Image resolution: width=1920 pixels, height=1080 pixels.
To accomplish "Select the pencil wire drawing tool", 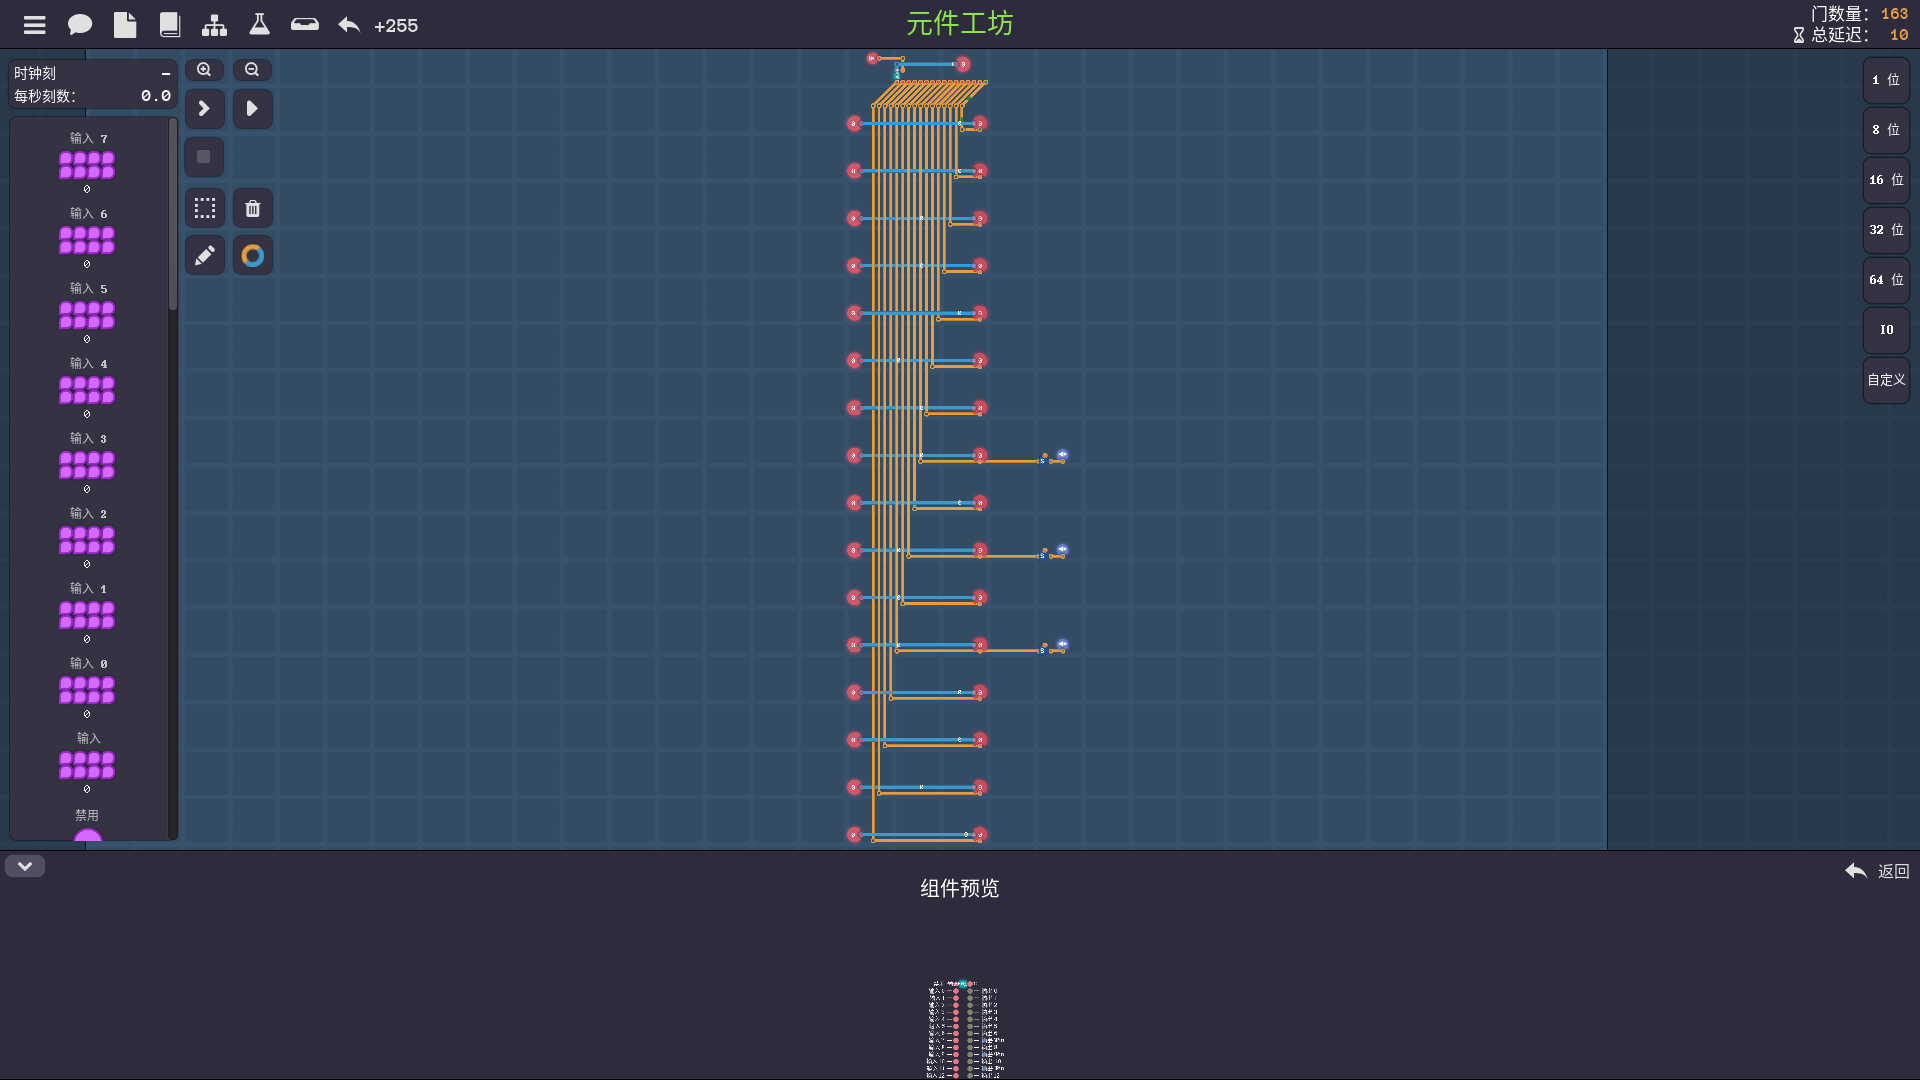I will click(x=205, y=256).
